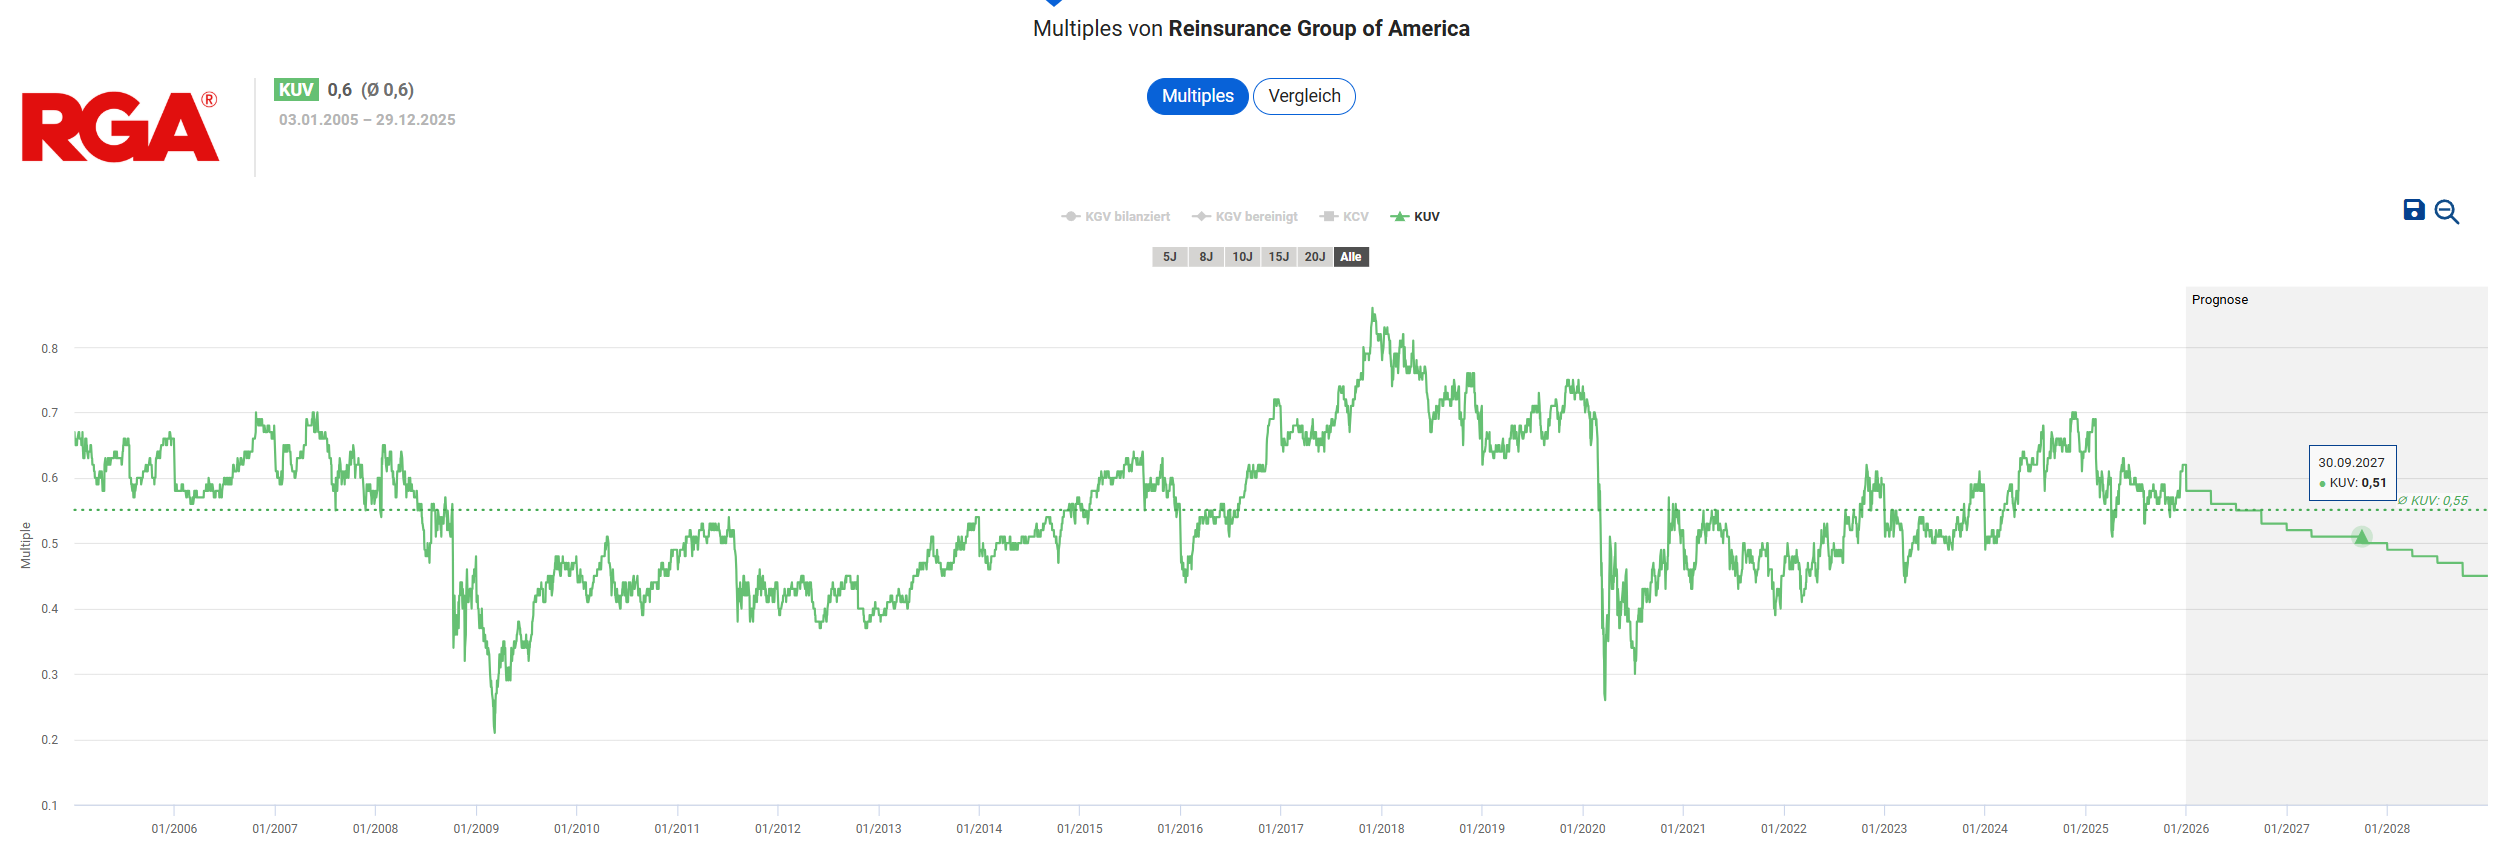This screenshot has height=855, width=2499.
Task: Switch the chart range to 20J
Action: [x=1314, y=257]
